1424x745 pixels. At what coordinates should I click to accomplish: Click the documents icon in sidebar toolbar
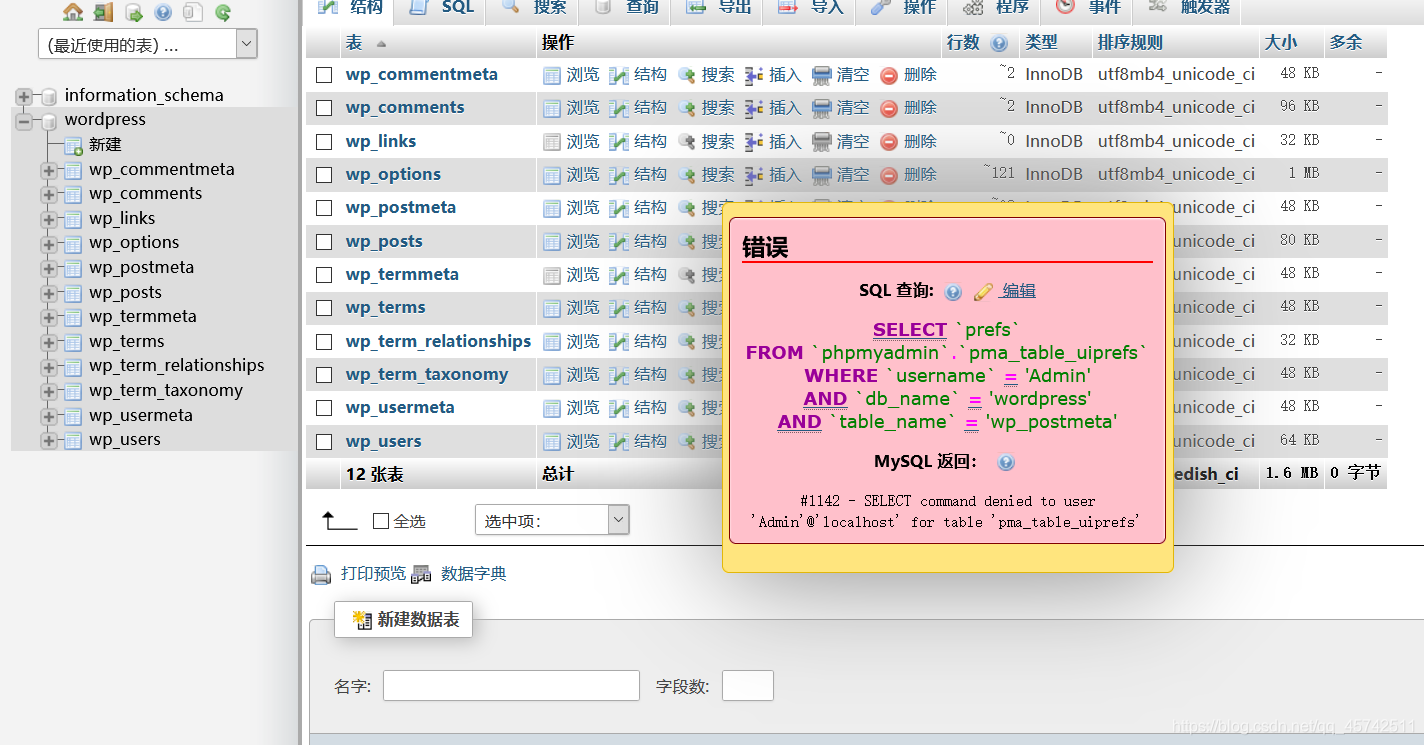pyautogui.click(x=193, y=12)
